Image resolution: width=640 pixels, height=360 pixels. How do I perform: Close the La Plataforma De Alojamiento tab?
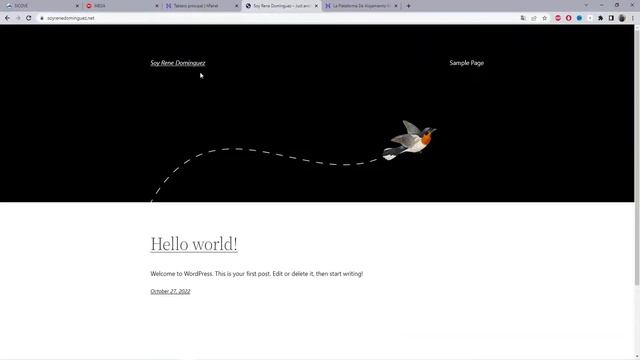396,6
